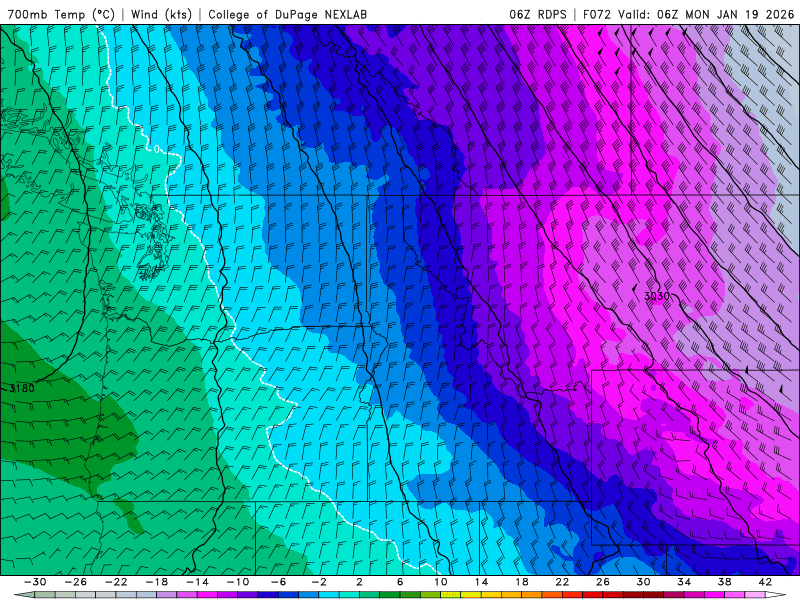Viewport: 800px width, 600px height.
Task: Click the 22 colorbar scale value
Action: coord(562,582)
